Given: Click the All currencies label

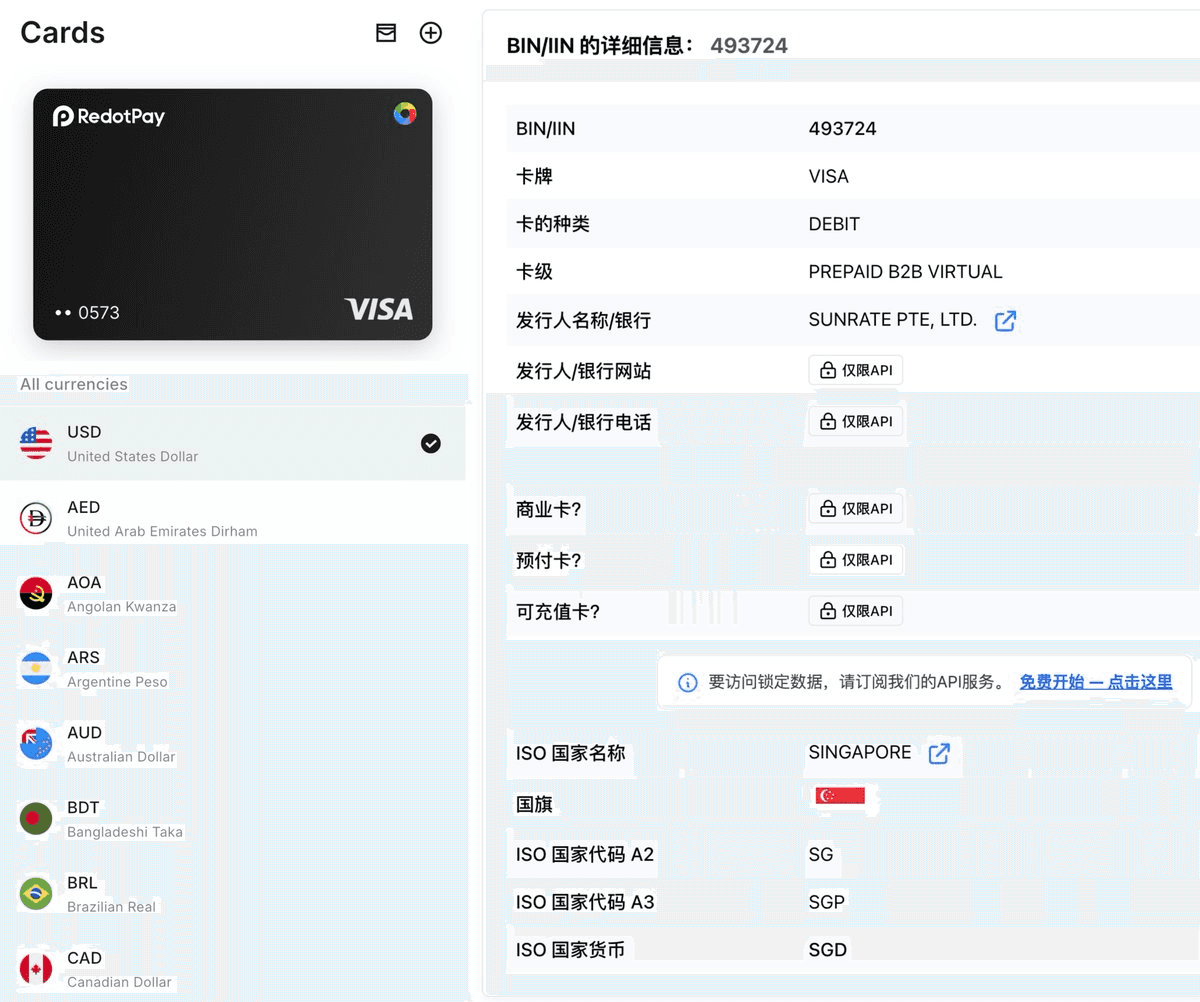Looking at the screenshot, I should coord(74,384).
